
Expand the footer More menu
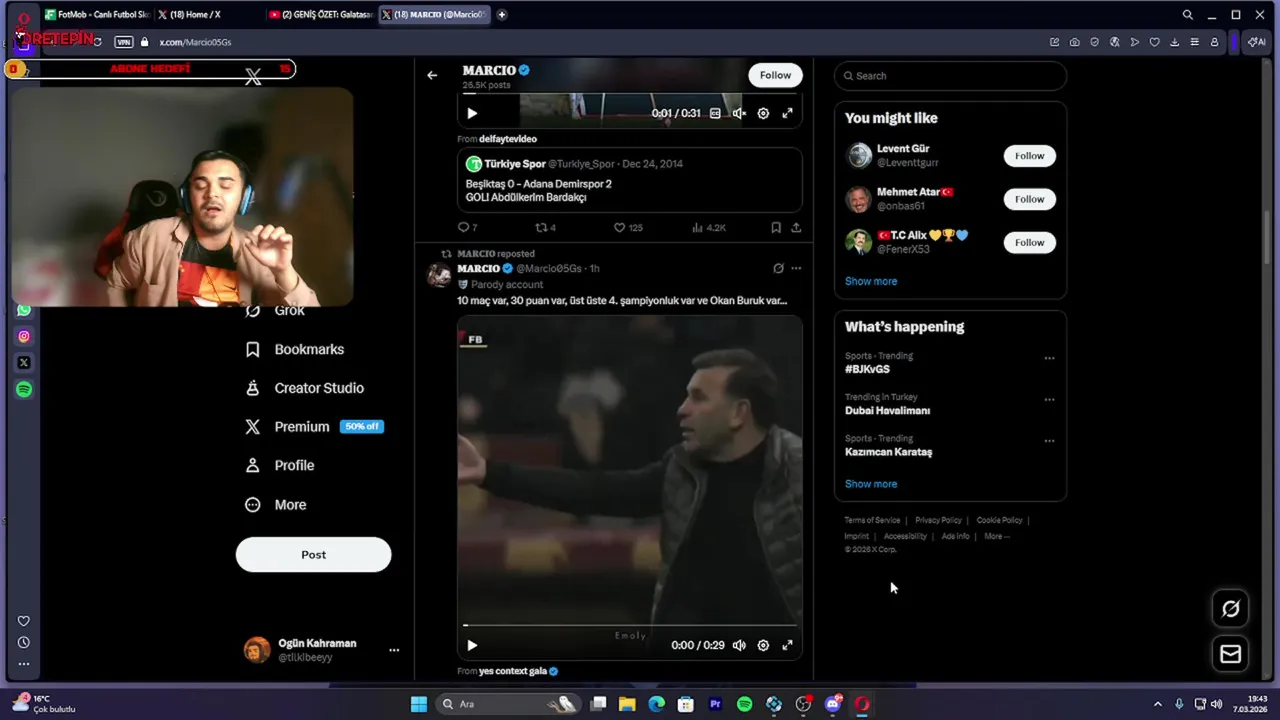coord(997,536)
